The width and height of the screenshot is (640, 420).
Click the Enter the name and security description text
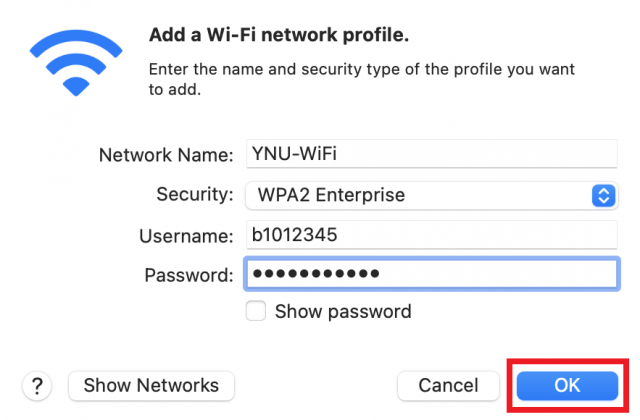point(362,79)
